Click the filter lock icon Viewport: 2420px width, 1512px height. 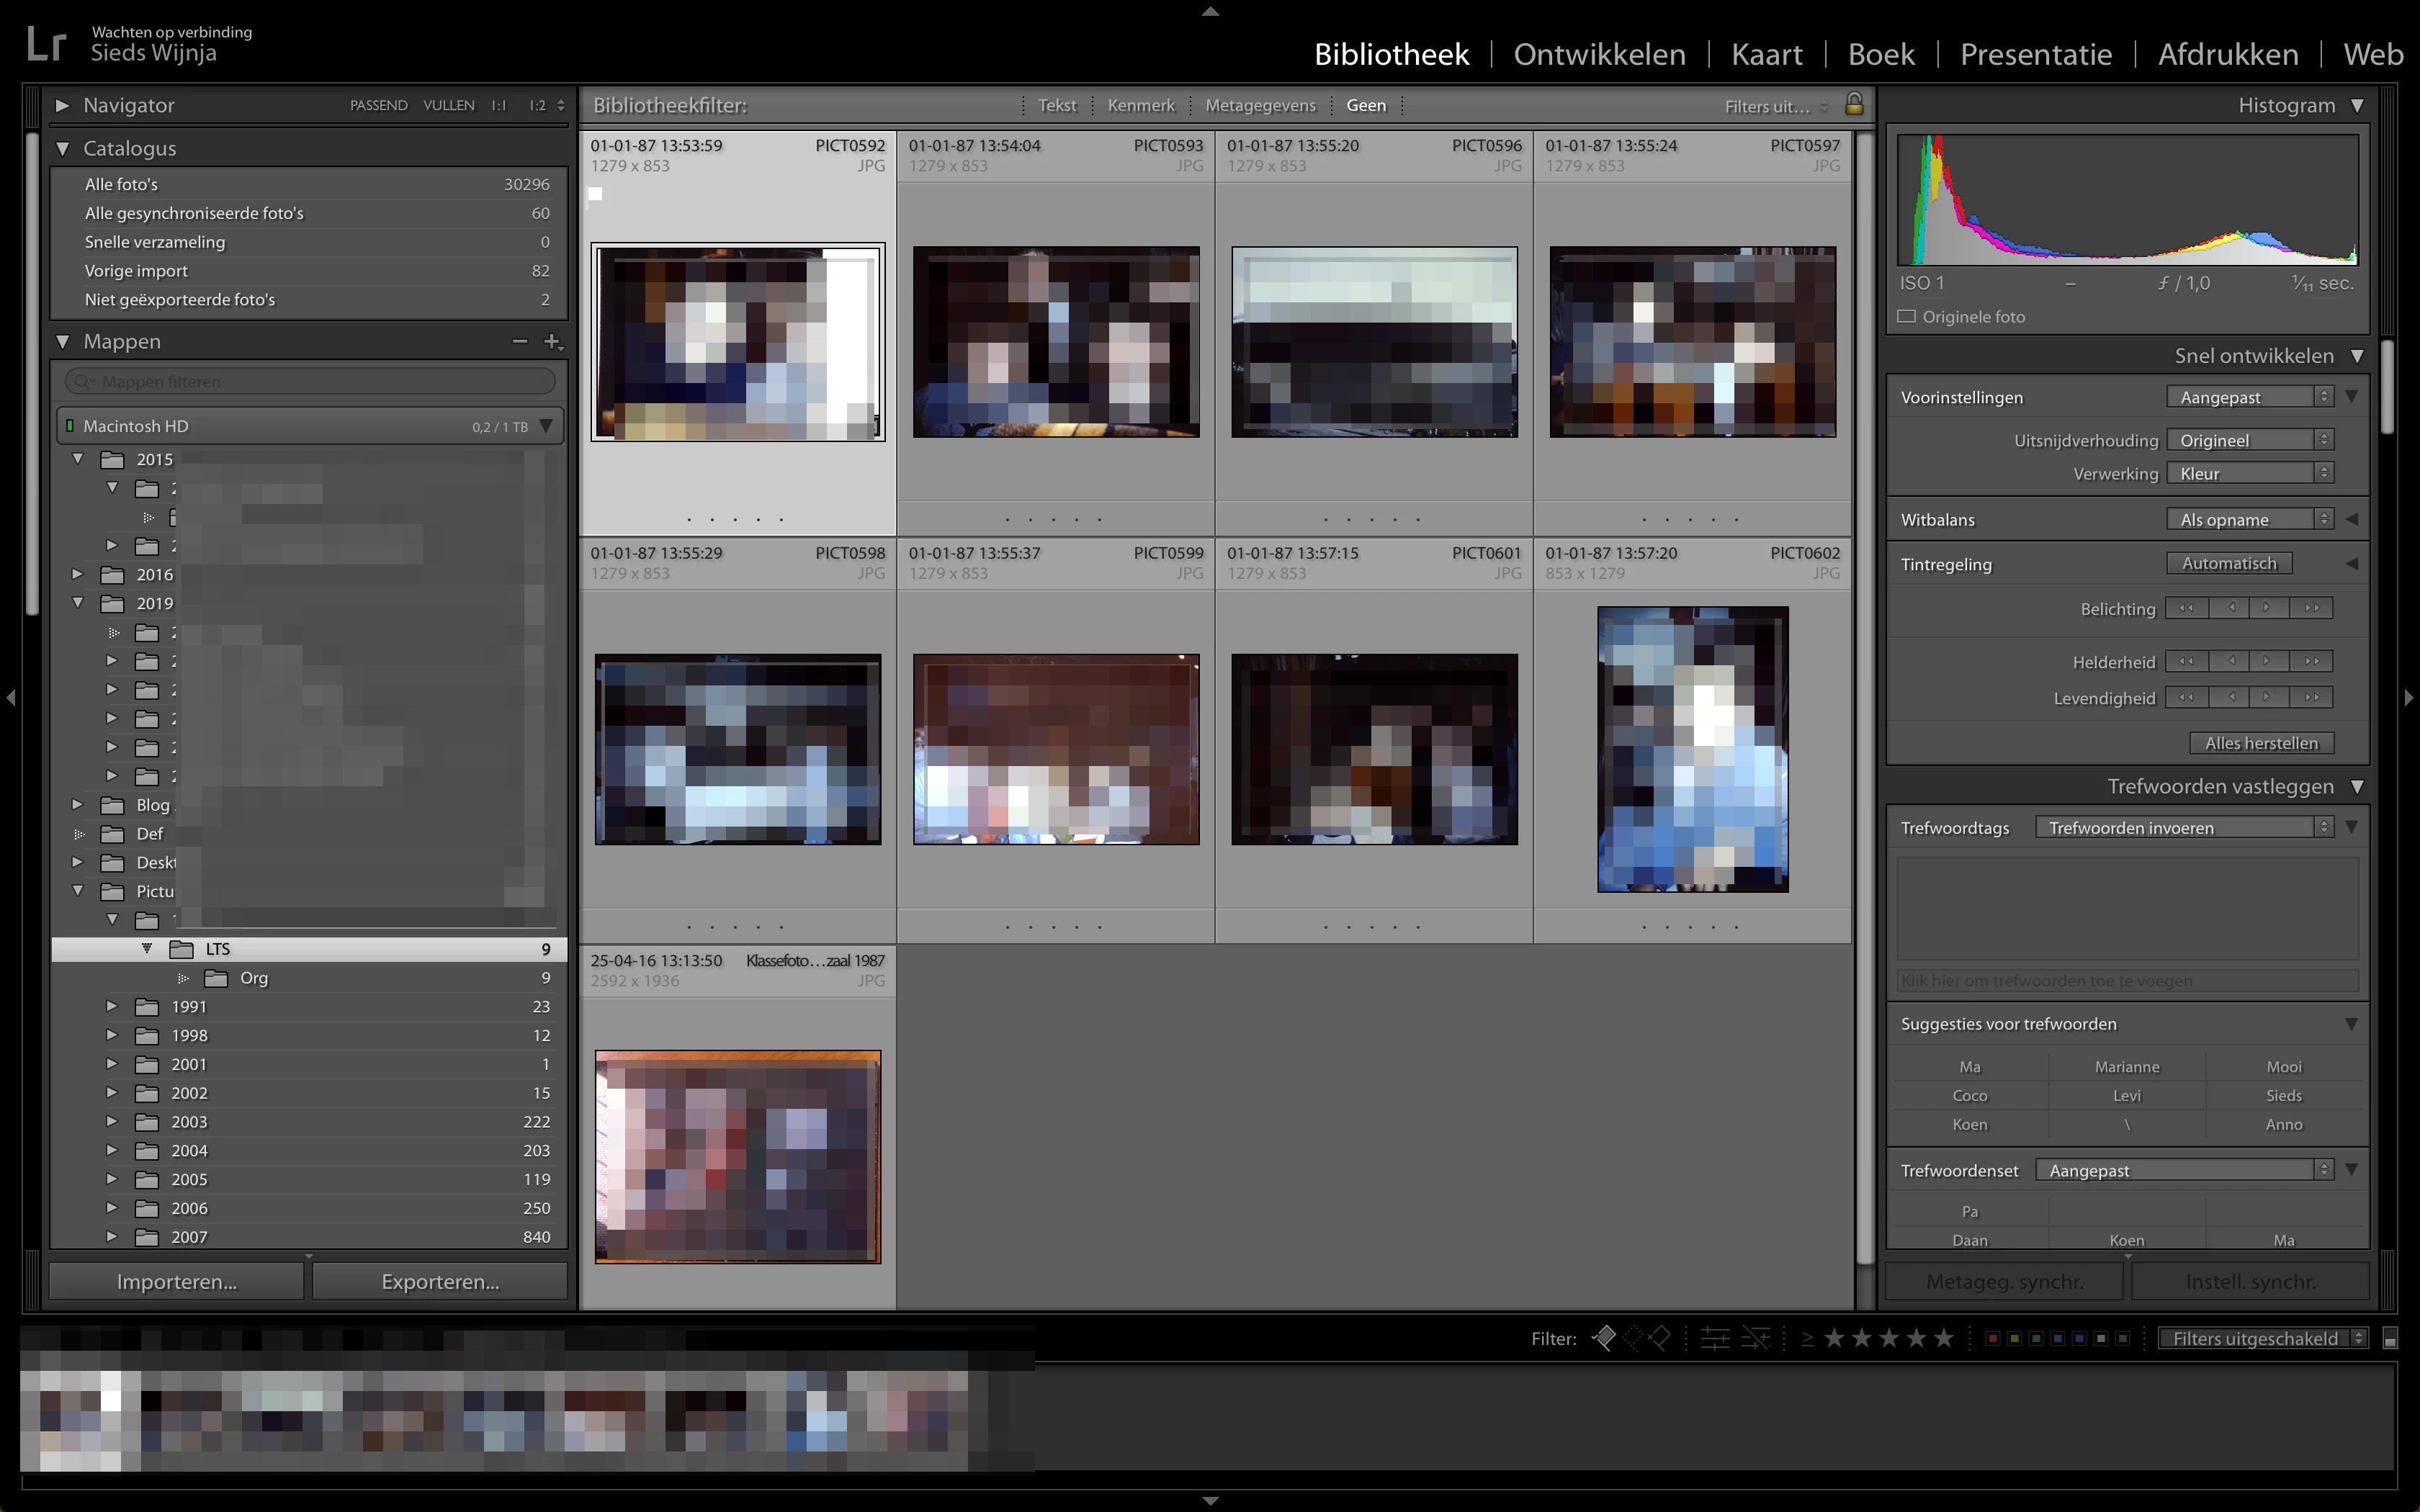point(1854,104)
